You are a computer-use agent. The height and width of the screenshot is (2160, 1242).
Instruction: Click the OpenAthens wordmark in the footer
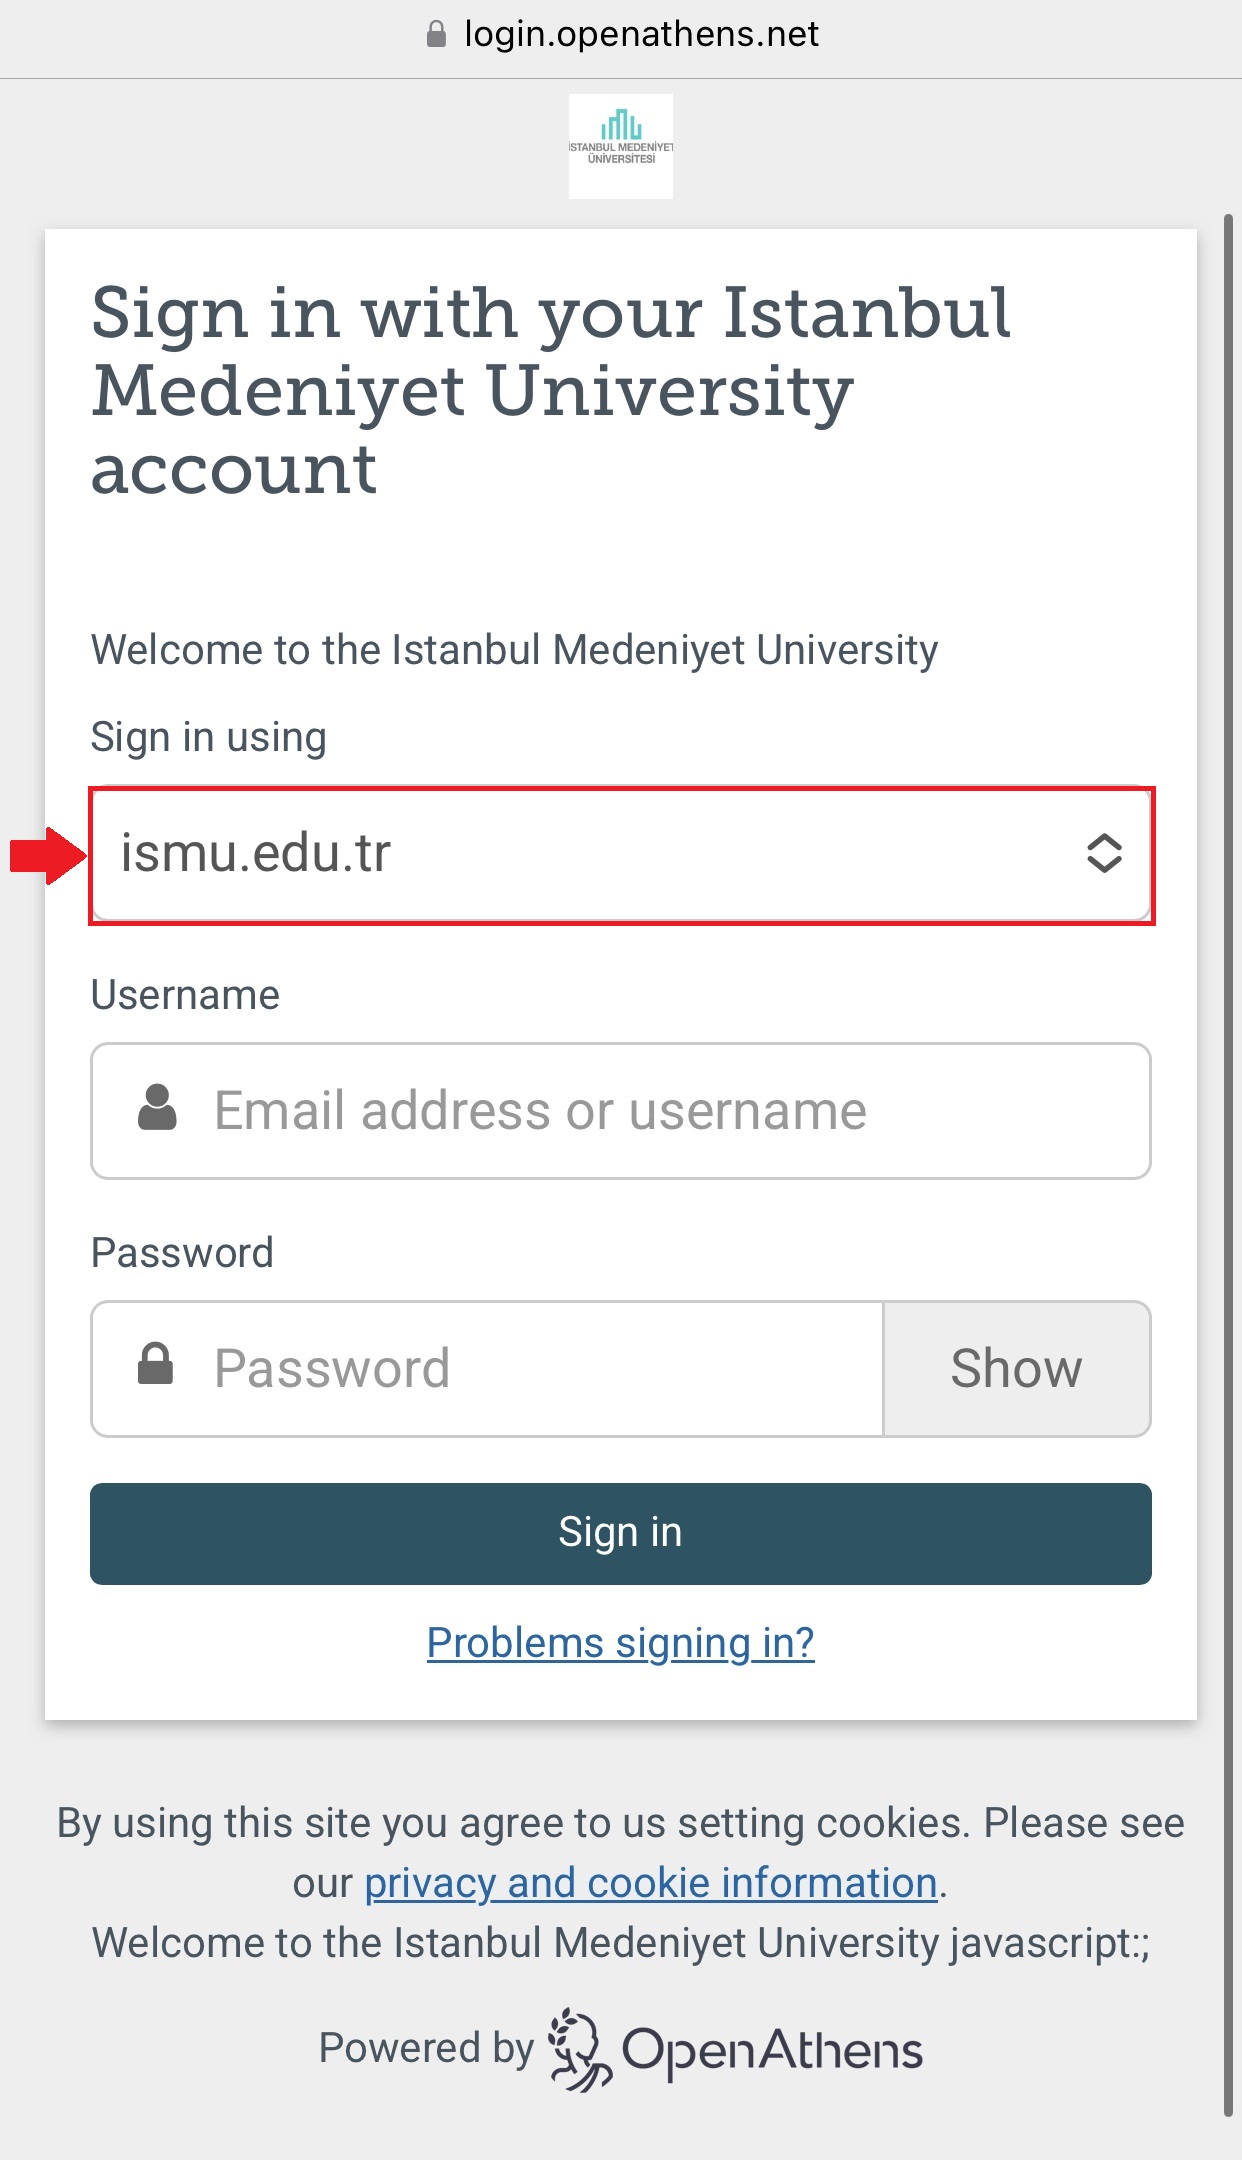[x=772, y=2049]
